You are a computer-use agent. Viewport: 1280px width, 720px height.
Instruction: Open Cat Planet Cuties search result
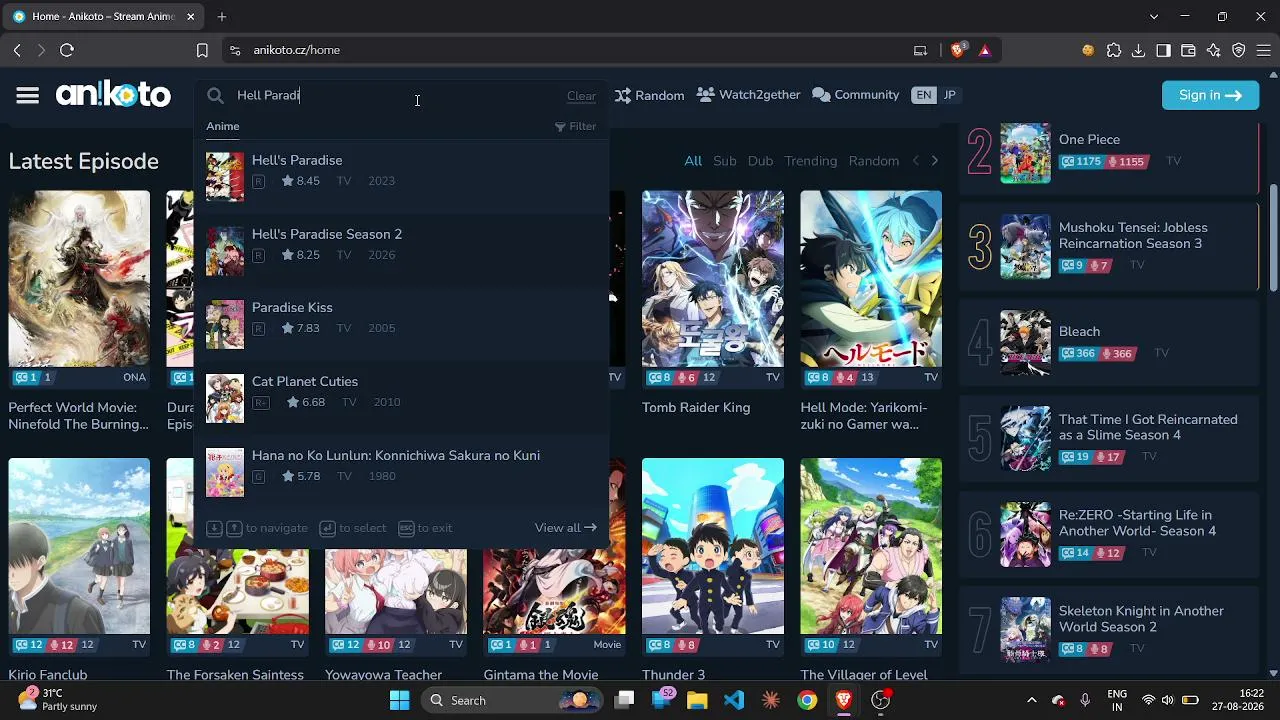pos(401,398)
